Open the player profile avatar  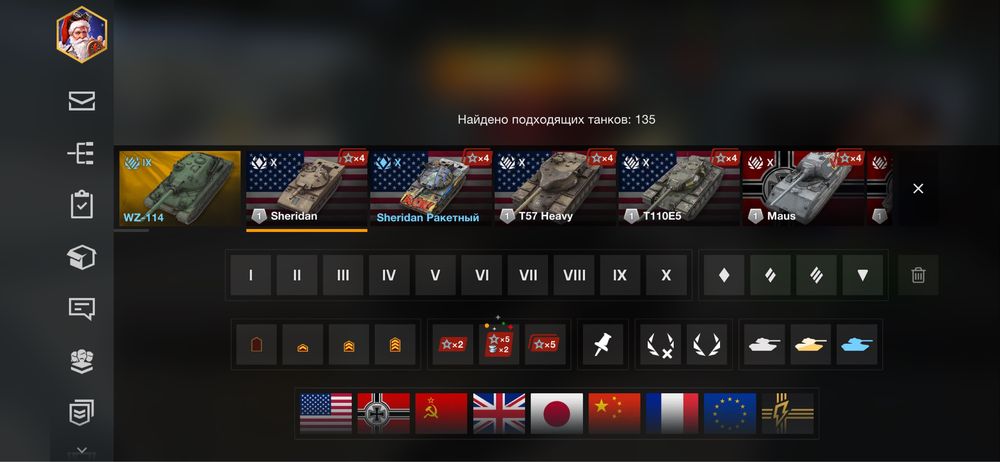pyautogui.click(x=82, y=34)
